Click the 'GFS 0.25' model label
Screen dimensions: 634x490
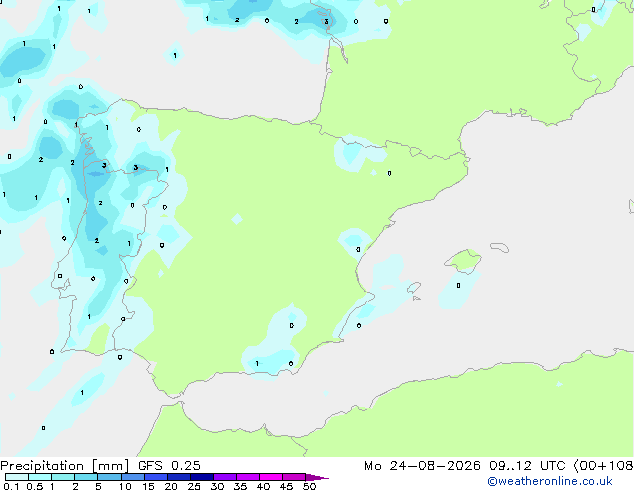click(169, 466)
